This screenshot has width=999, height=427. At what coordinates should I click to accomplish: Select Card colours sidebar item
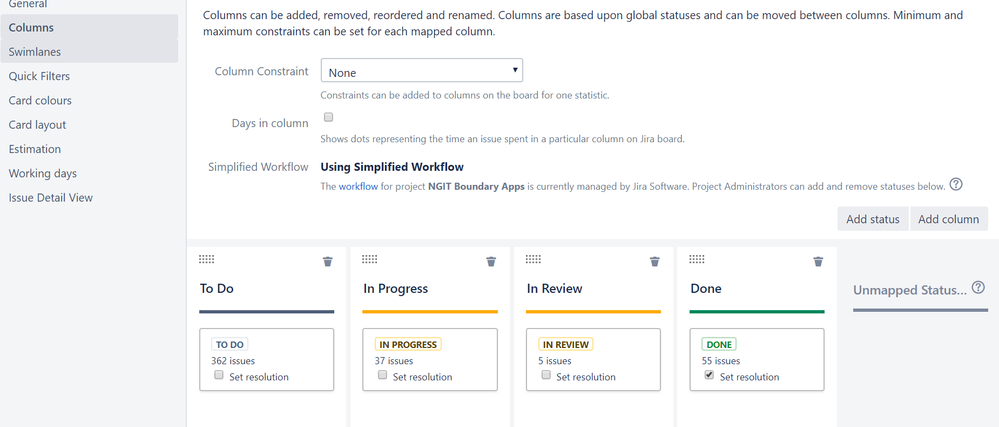89,101
